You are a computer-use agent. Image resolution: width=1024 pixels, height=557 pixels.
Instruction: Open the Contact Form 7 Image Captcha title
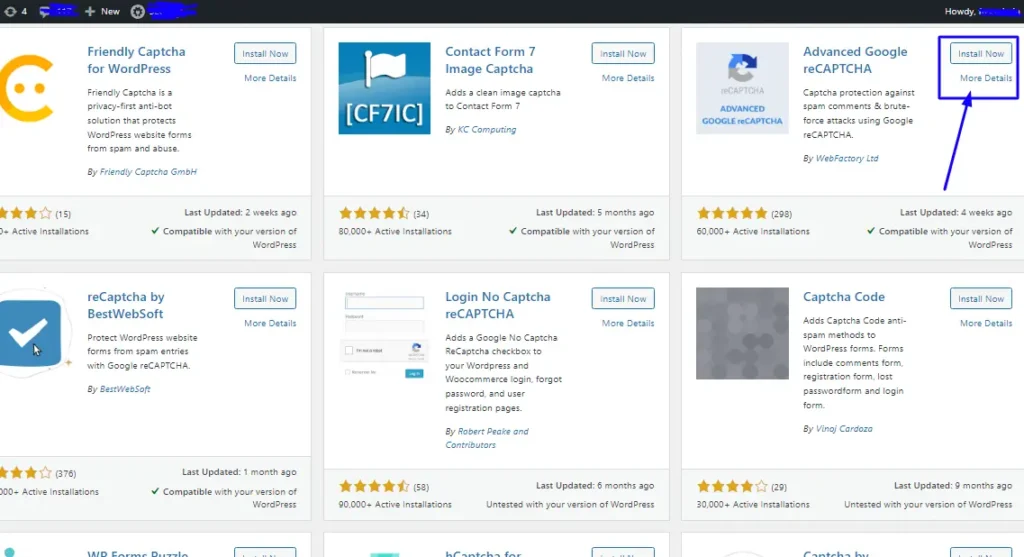(x=490, y=60)
